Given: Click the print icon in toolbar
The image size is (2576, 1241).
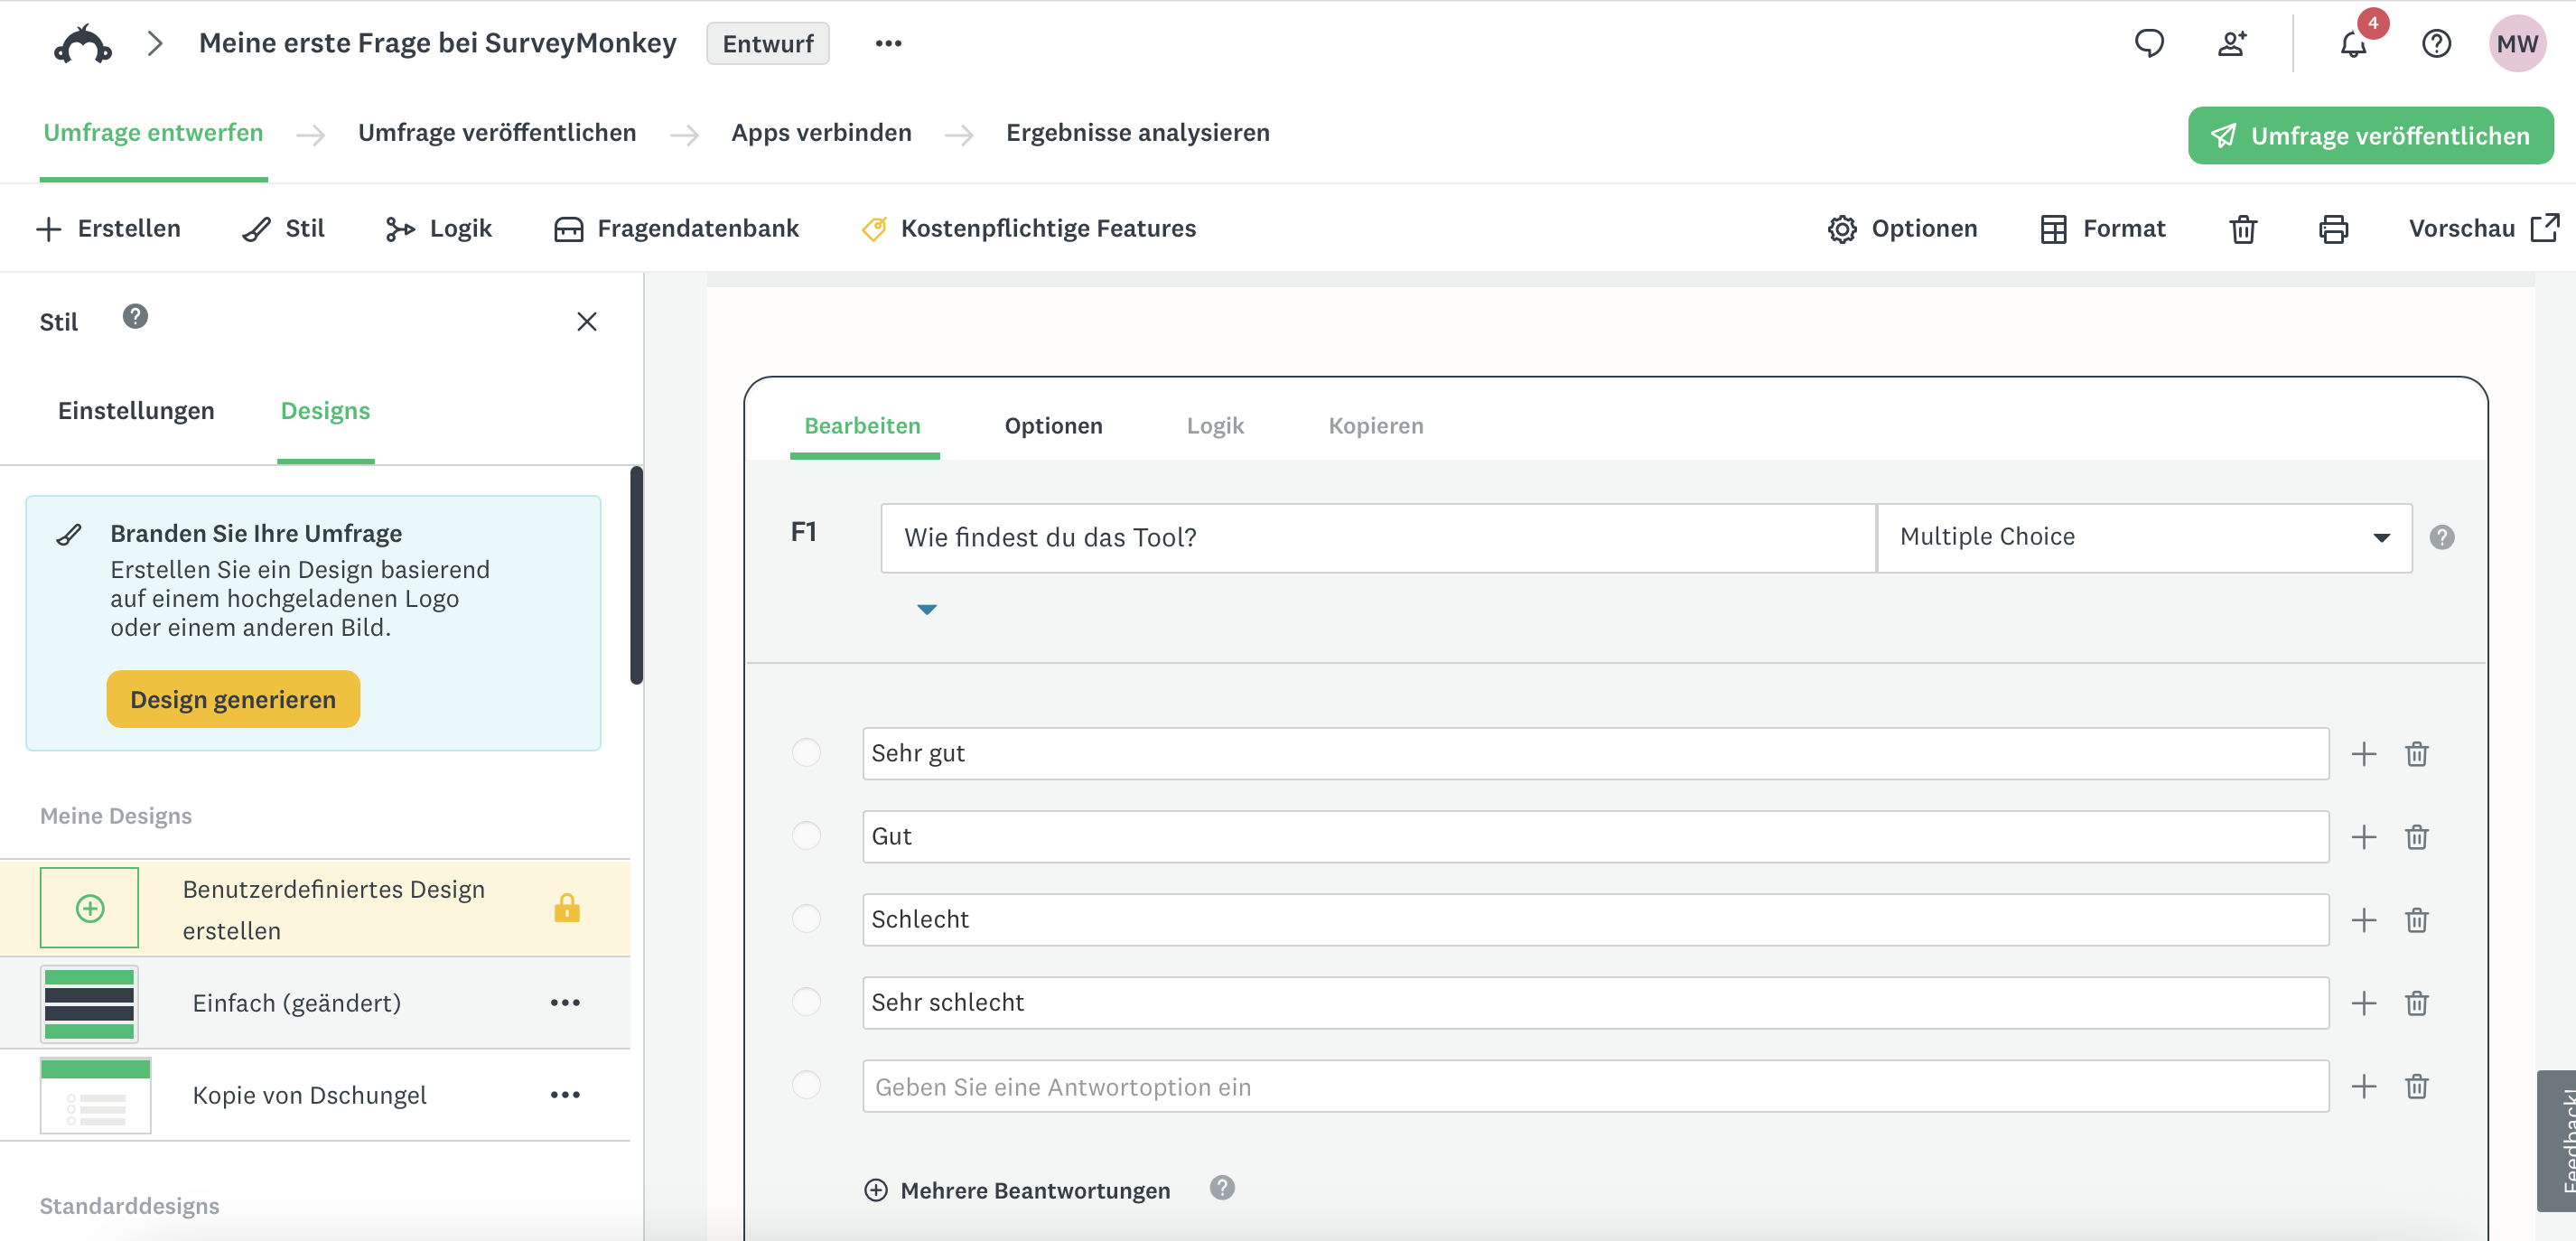Looking at the screenshot, I should [x=2333, y=229].
